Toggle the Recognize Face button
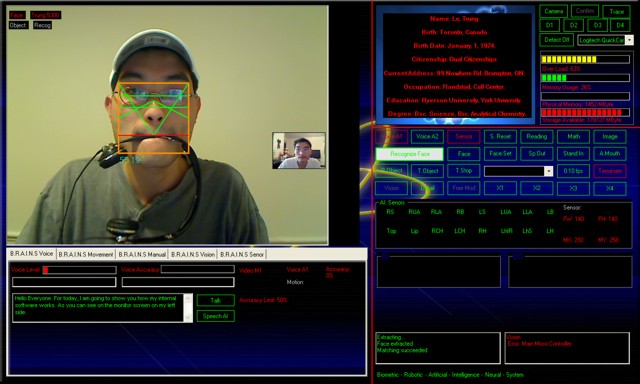This screenshot has width=640, height=384. pyautogui.click(x=409, y=154)
